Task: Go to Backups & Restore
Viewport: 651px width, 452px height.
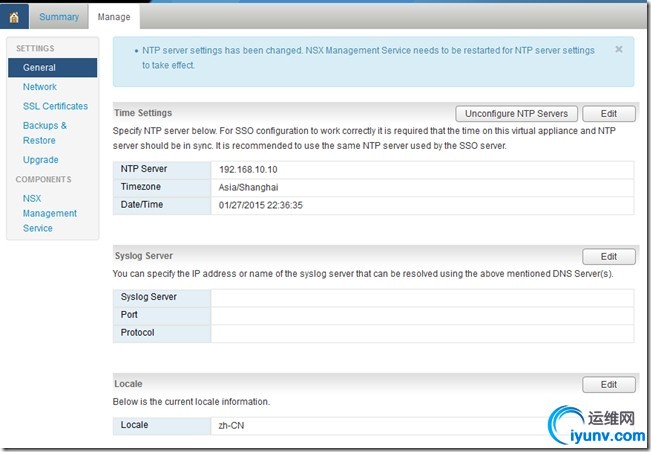Action: [45, 133]
